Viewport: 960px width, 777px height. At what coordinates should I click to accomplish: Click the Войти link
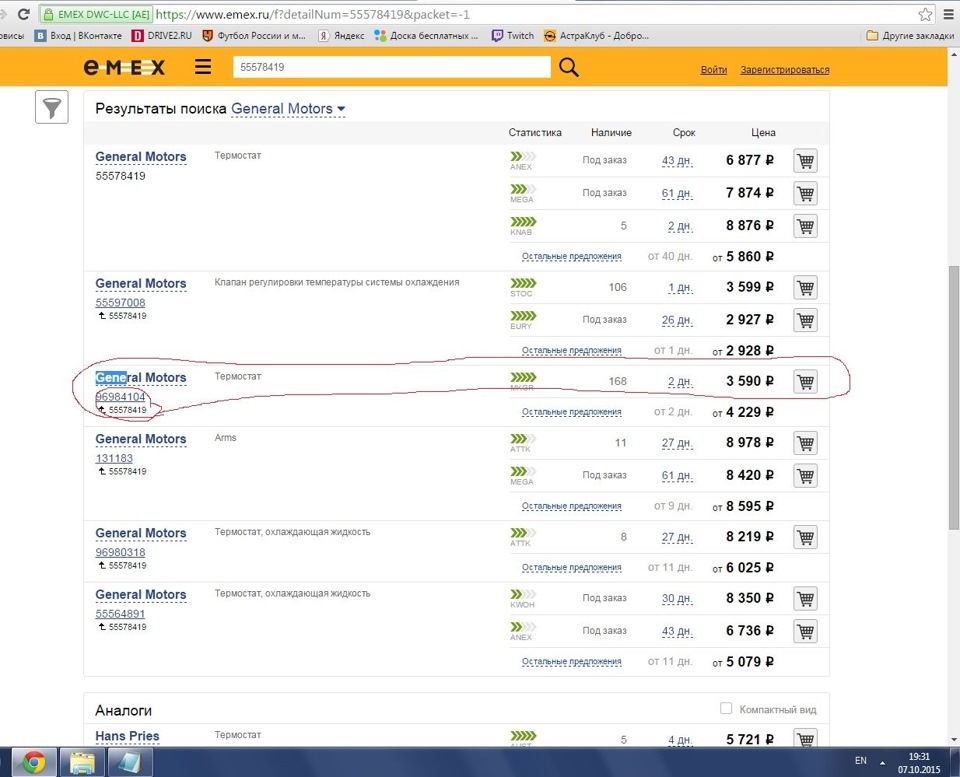[x=713, y=70]
